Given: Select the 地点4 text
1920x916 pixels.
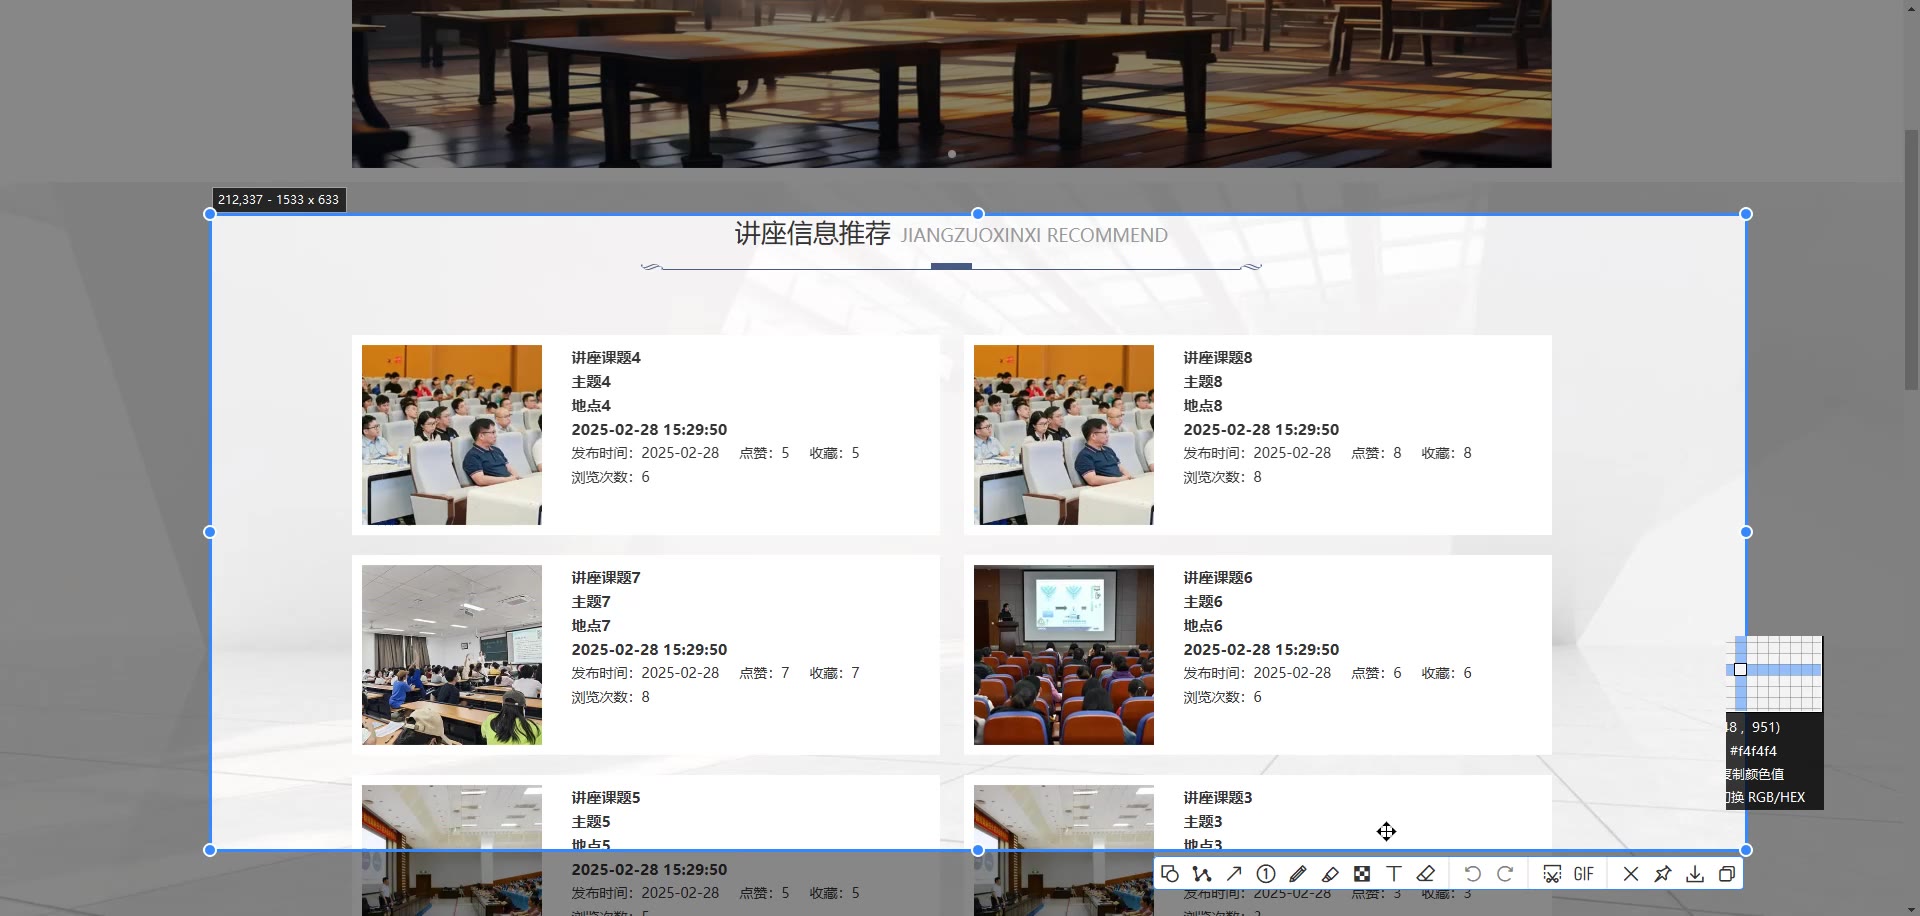Looking at the screenshot, I should [x=591, y=406].
